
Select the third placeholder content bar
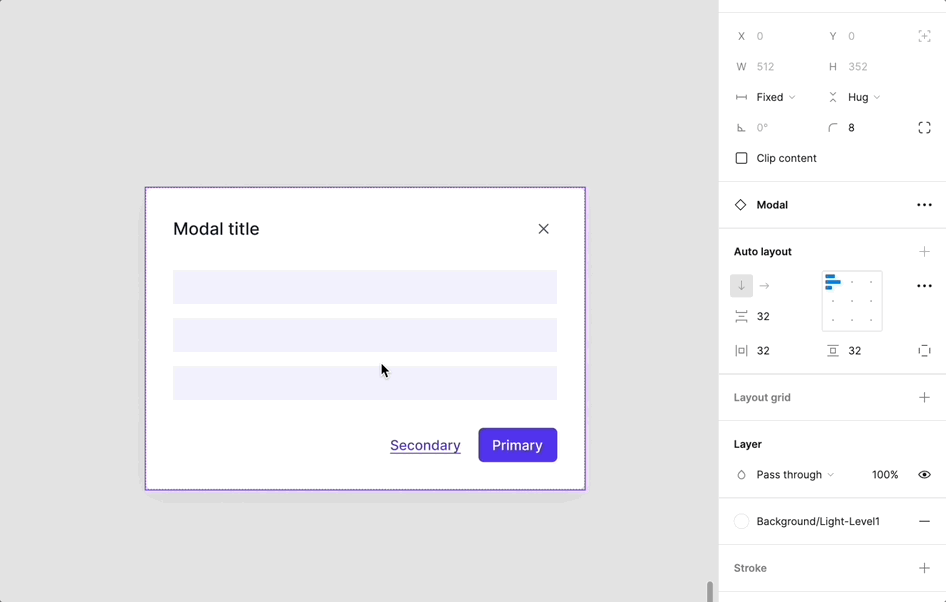365,383
